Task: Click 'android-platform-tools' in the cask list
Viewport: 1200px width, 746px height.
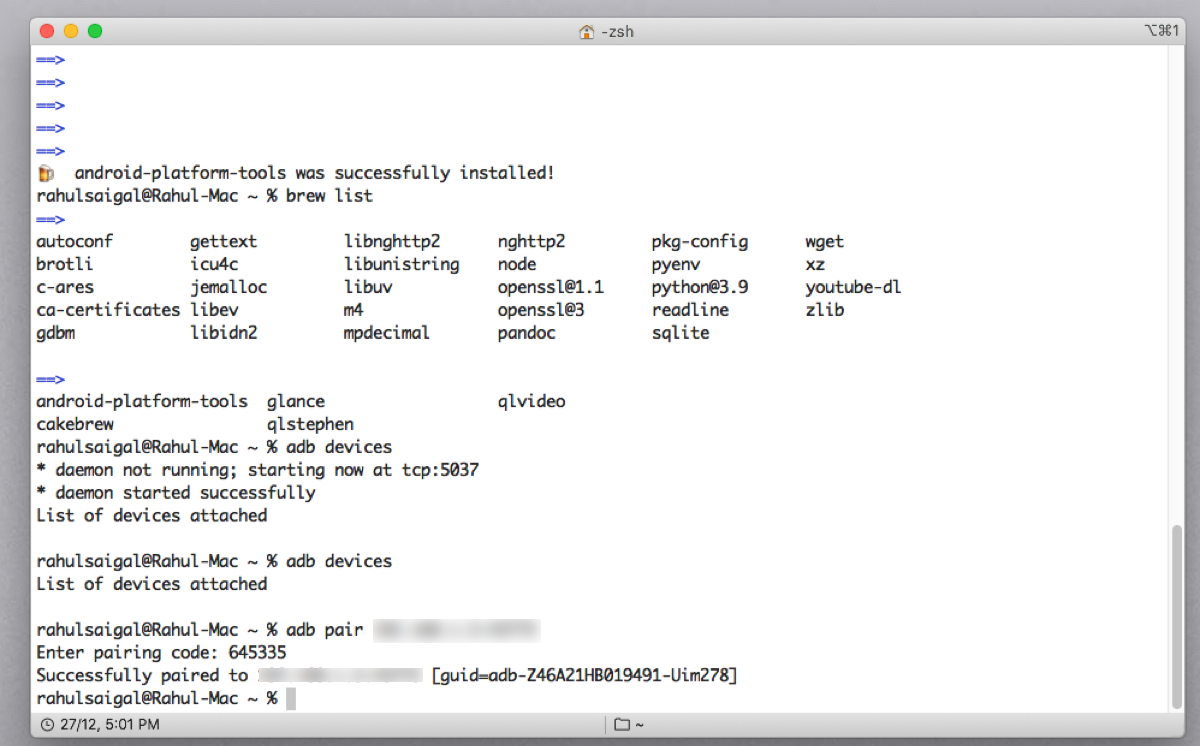Action: coord(142,402)
